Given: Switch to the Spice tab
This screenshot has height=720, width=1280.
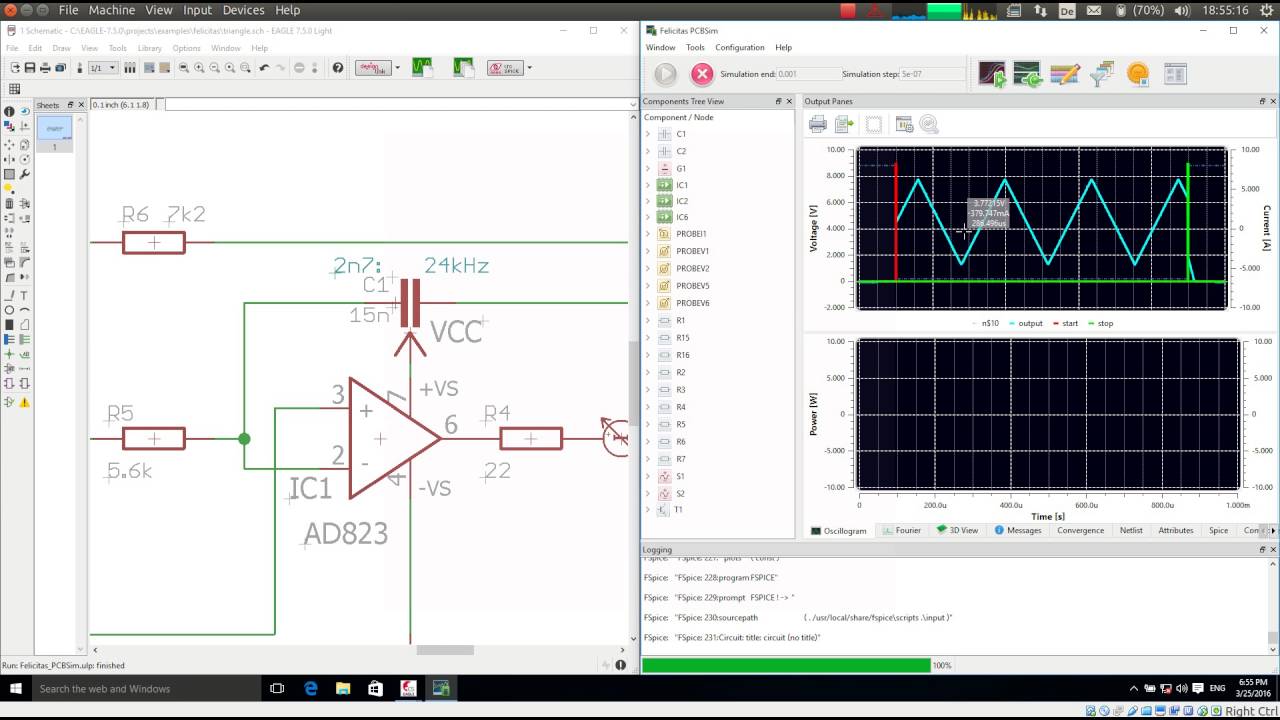Looking at the screenshot, I should pos(1218,530).
